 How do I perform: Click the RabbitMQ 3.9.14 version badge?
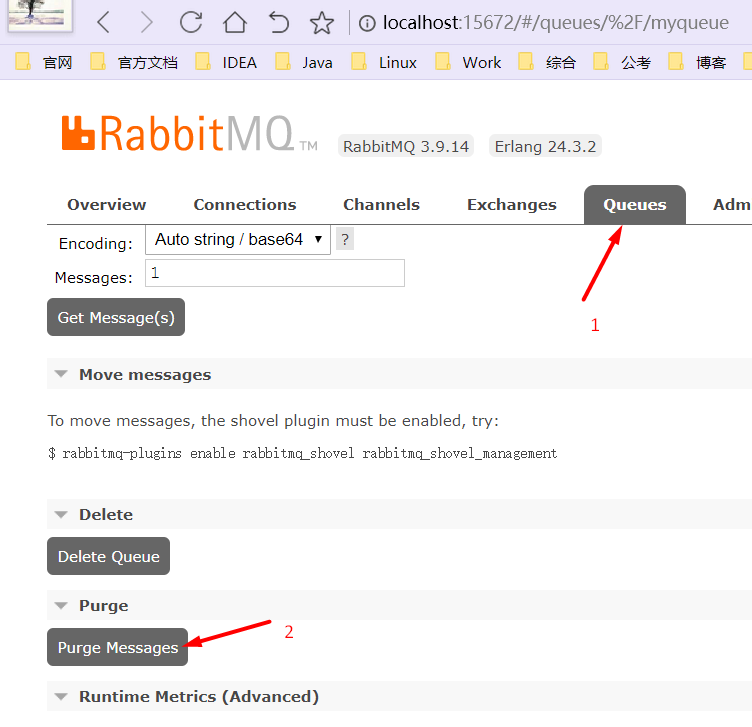(x=406, y=146)
